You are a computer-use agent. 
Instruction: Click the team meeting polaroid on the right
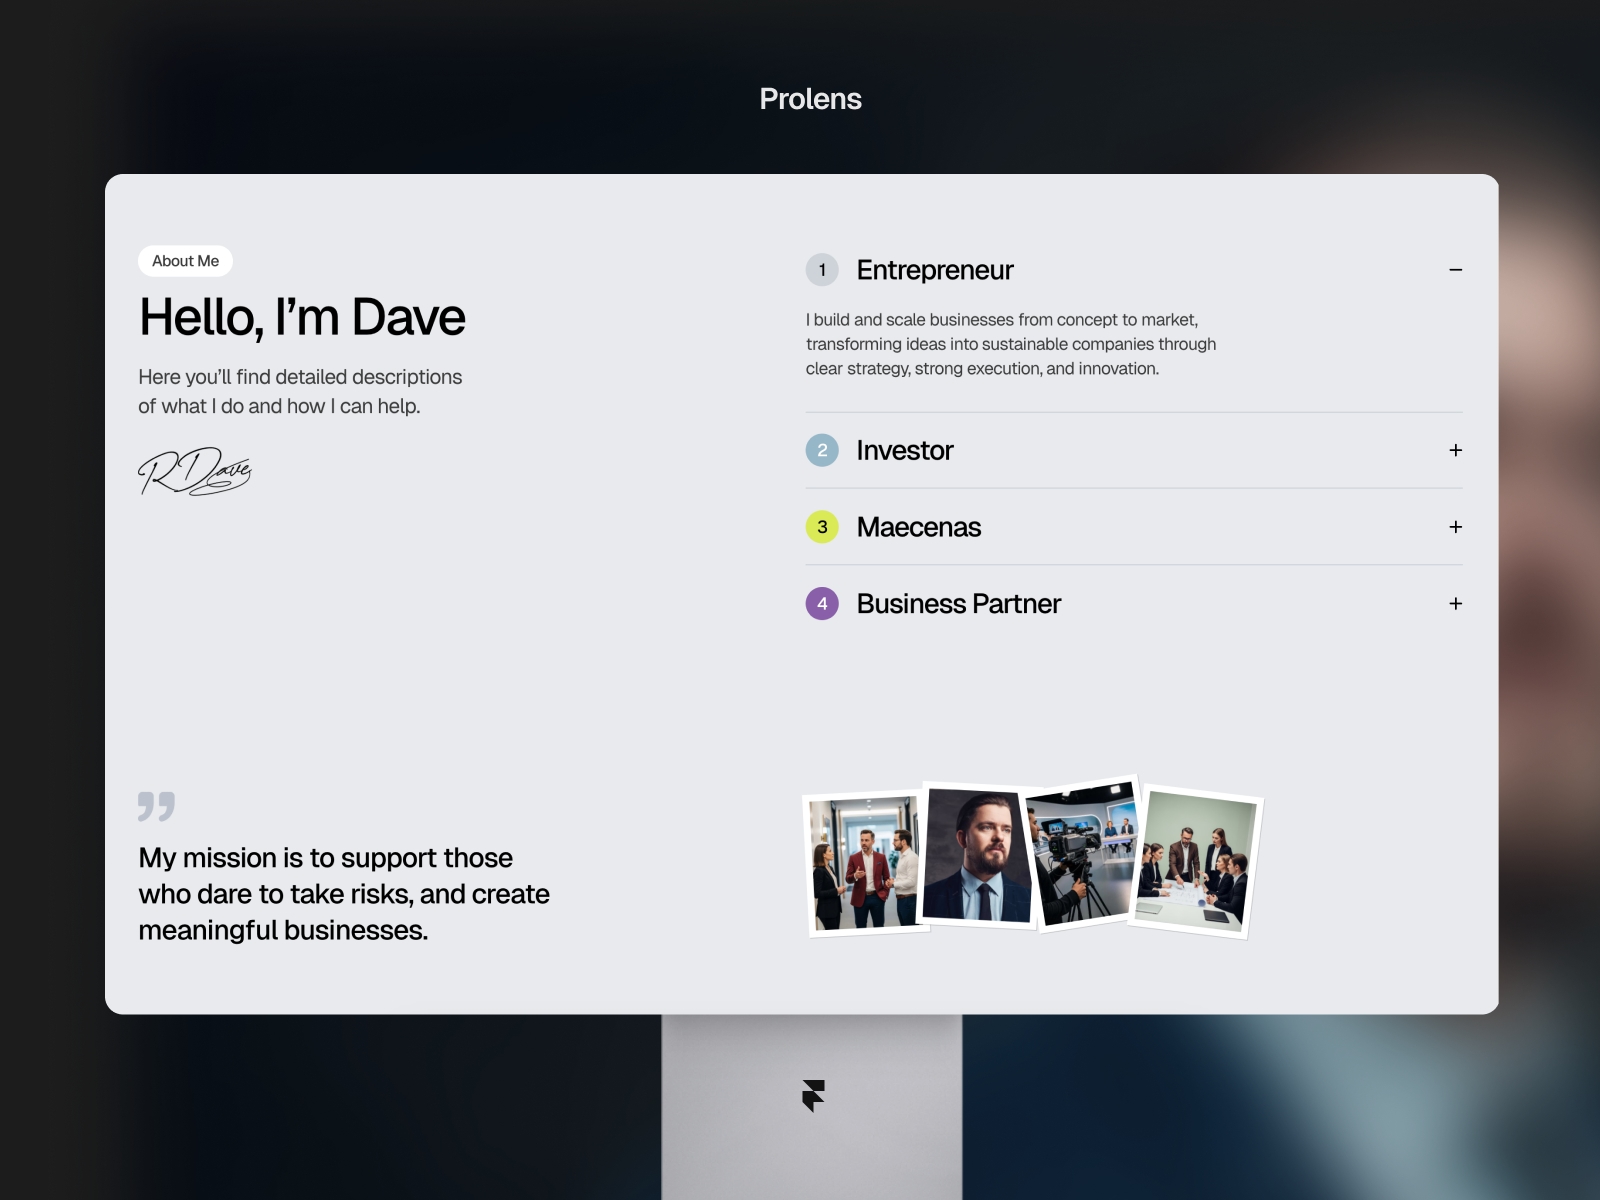(x=1195, y=862)
